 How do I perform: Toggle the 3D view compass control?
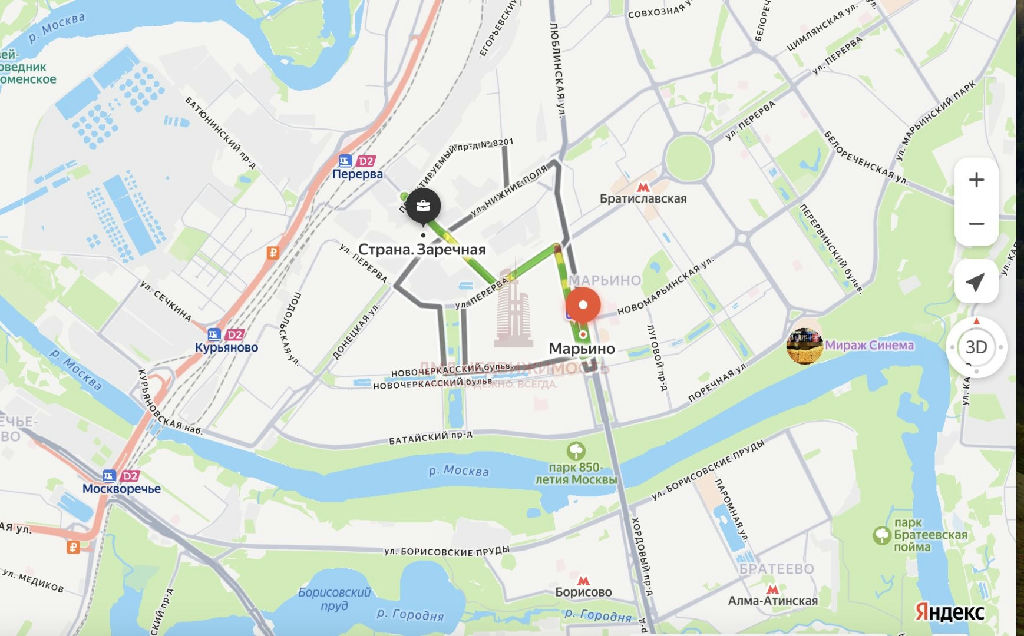(x=976, y=347)
